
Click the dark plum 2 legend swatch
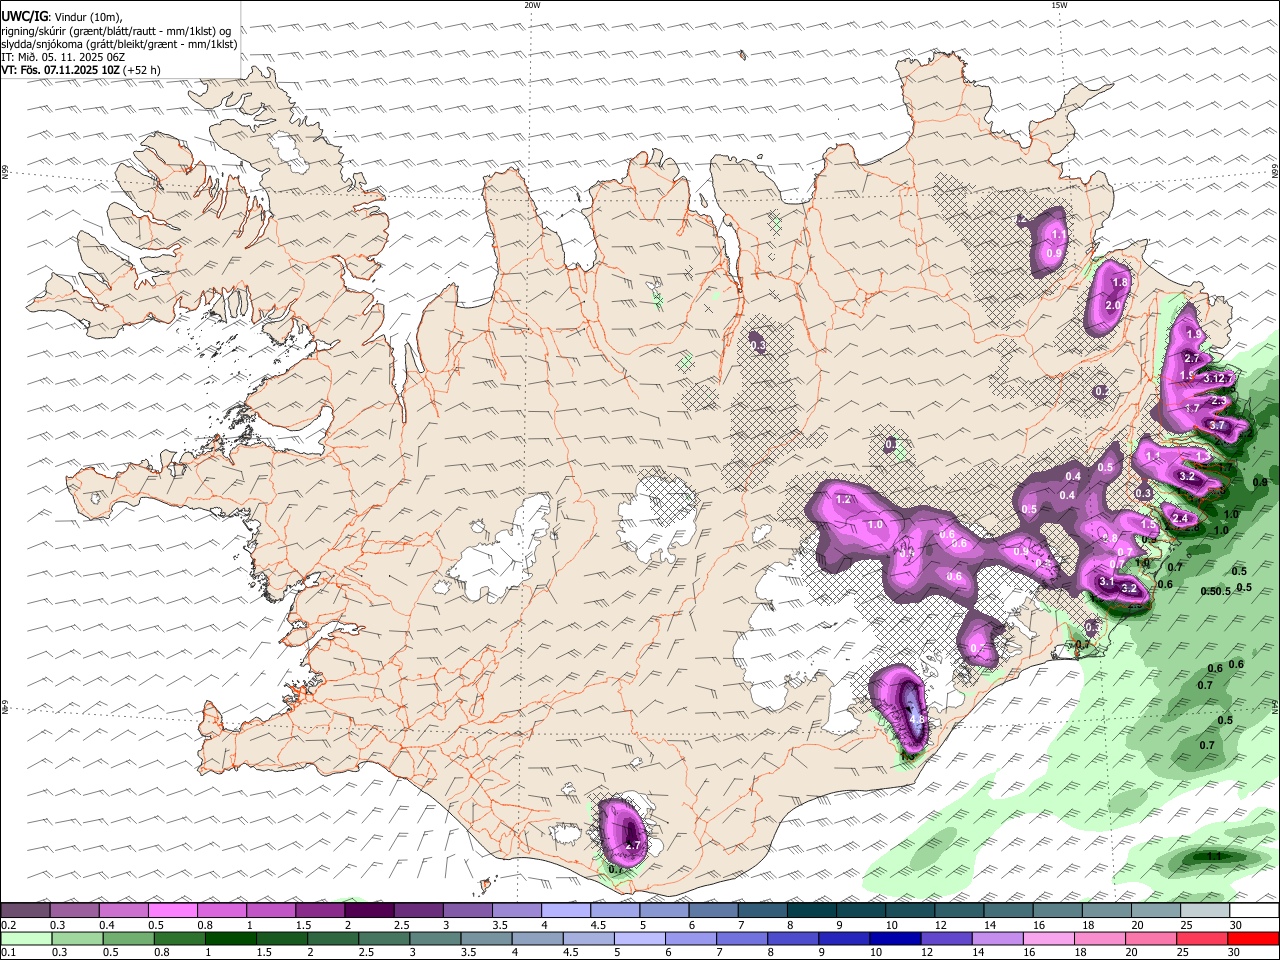point(369,911)
